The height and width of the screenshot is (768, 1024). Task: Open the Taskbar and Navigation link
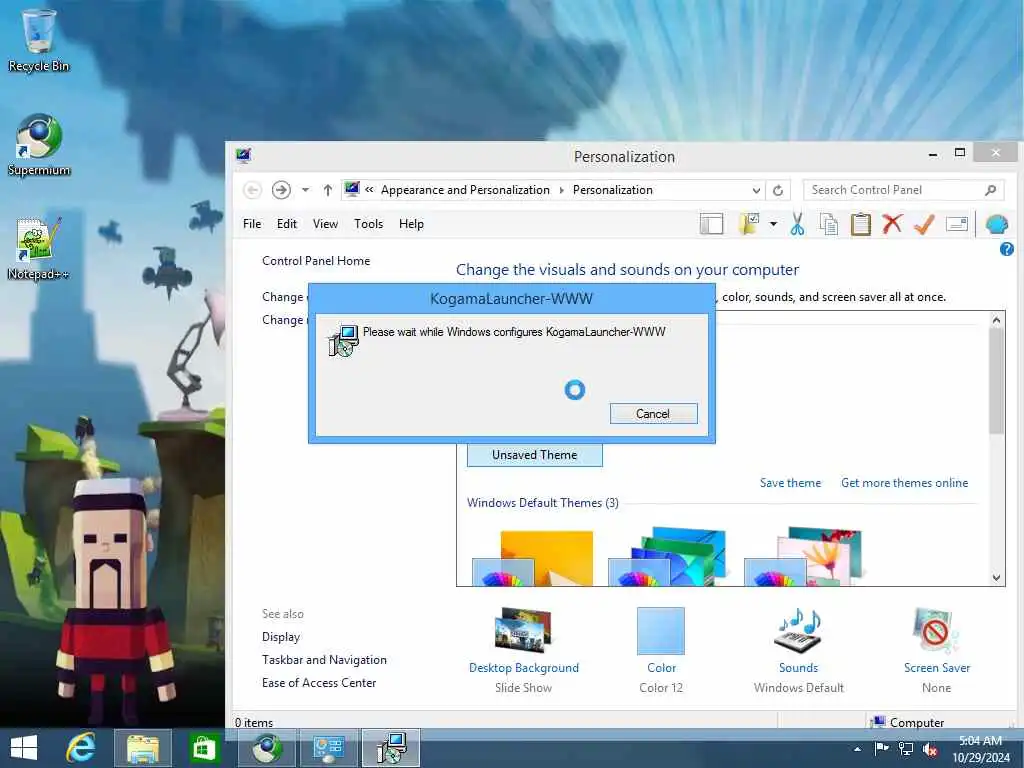click(x=324, y=660)
